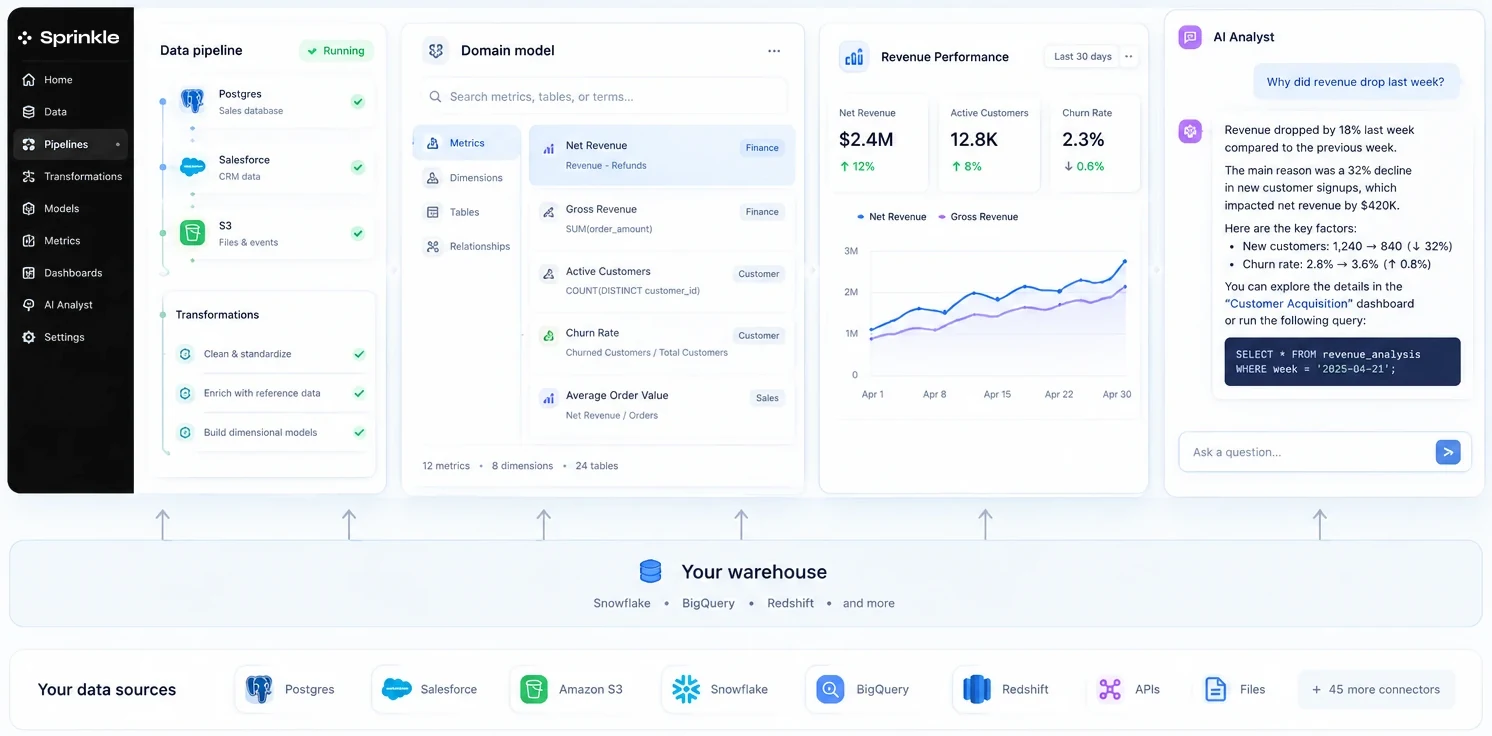Select Pipelines in the sidebar

point(70,144)
